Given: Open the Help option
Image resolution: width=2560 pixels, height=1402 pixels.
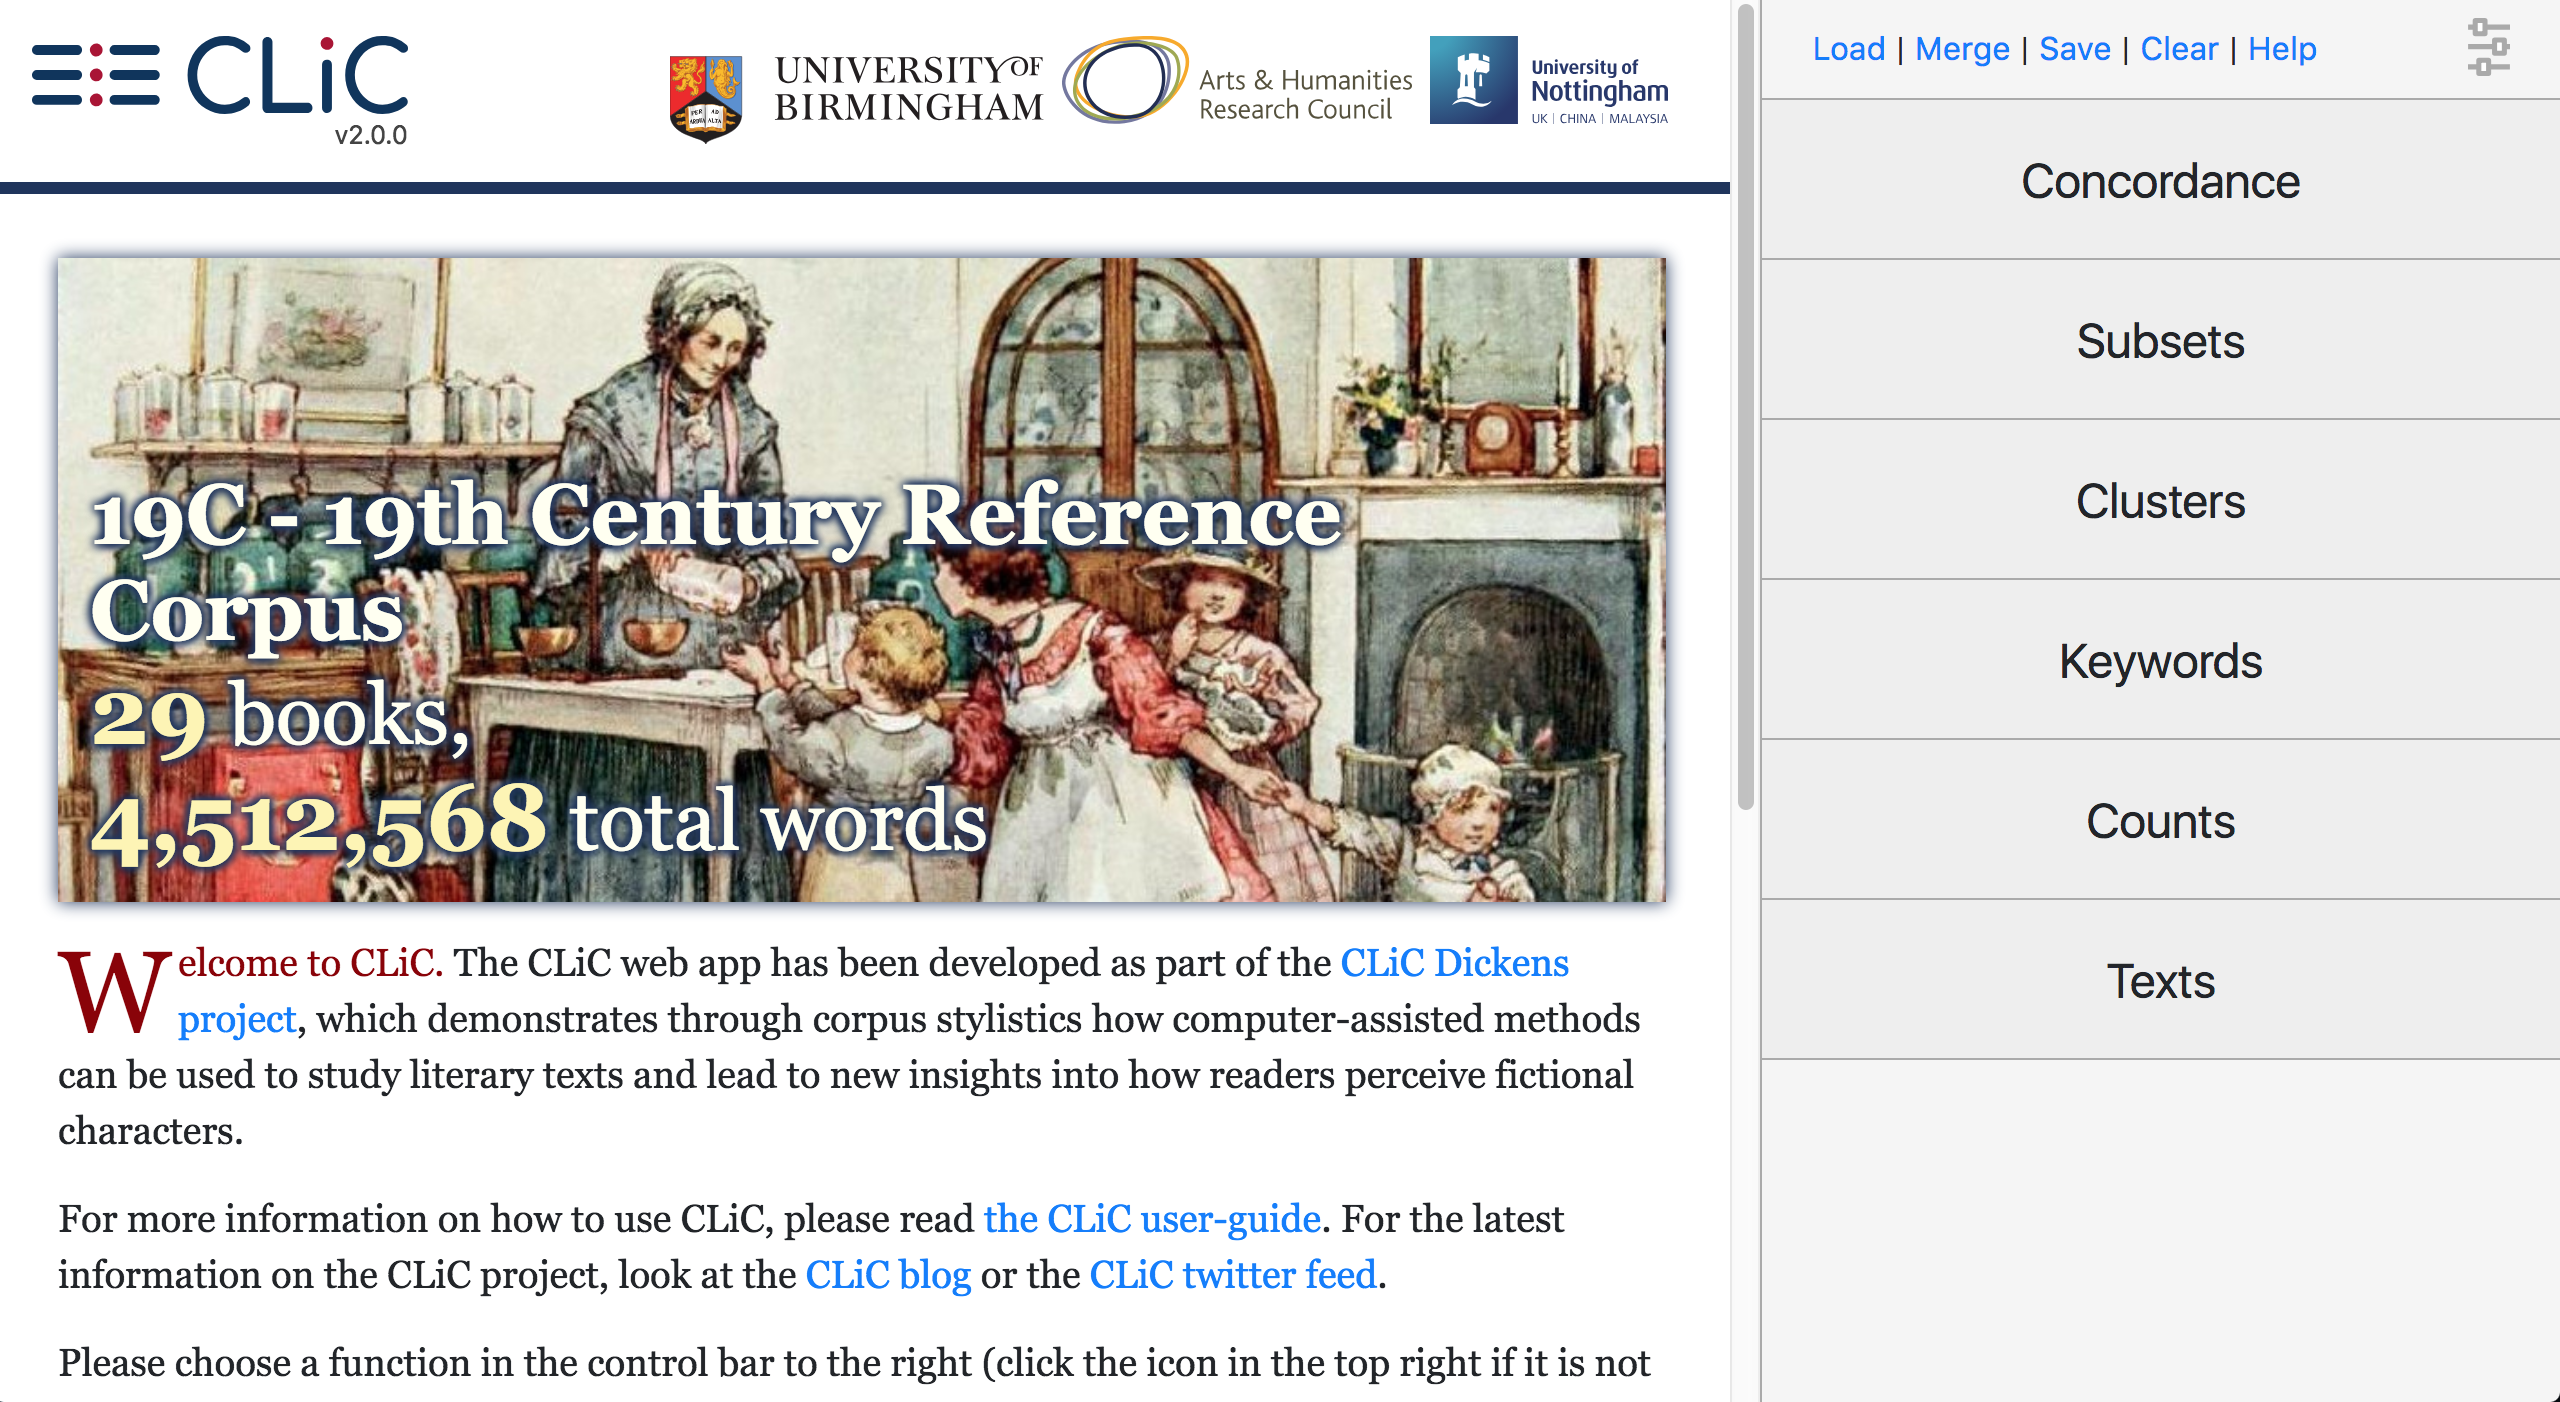Looking at the screenshot, I should point(2283,48).
